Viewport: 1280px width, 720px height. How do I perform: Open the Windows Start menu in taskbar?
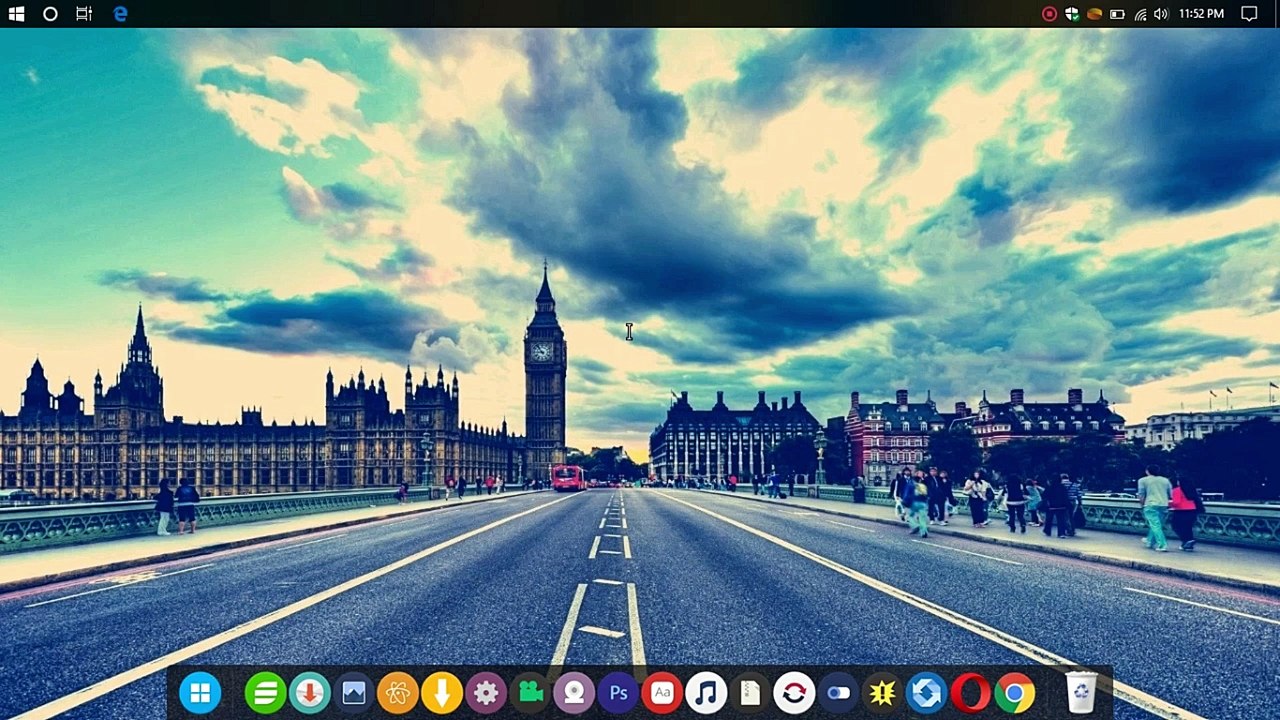[x=16, y=14]
